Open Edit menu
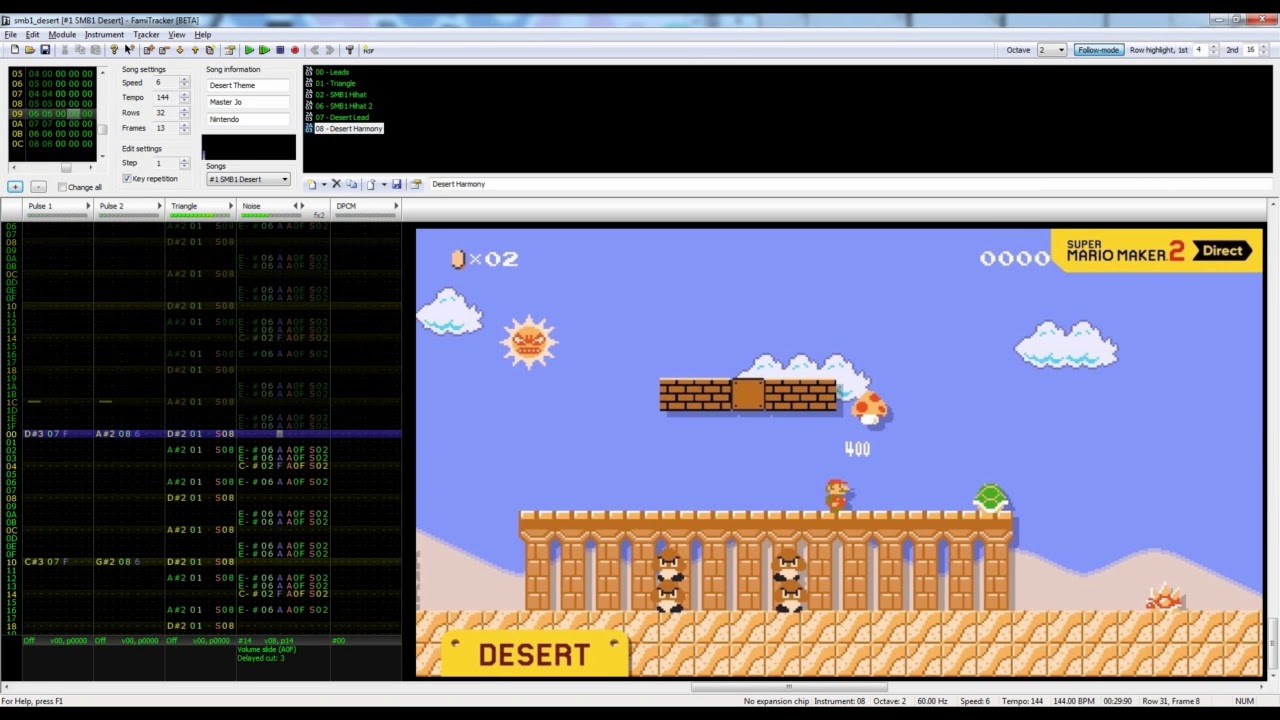 33,35
